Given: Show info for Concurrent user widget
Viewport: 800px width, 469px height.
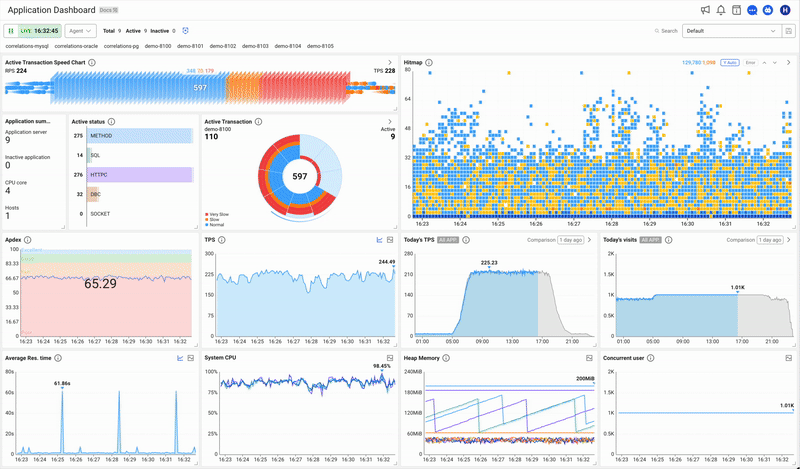Looking at the screenshot, I should pyautogui.click(x=651, y=358).
